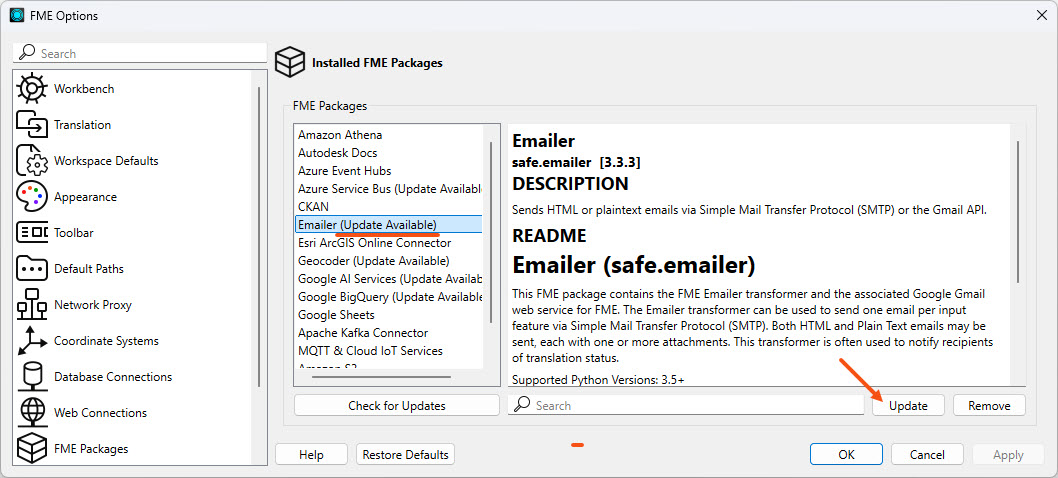
Task: Click the package list horizontal scrollbar
Action: (x=381, y=375)
